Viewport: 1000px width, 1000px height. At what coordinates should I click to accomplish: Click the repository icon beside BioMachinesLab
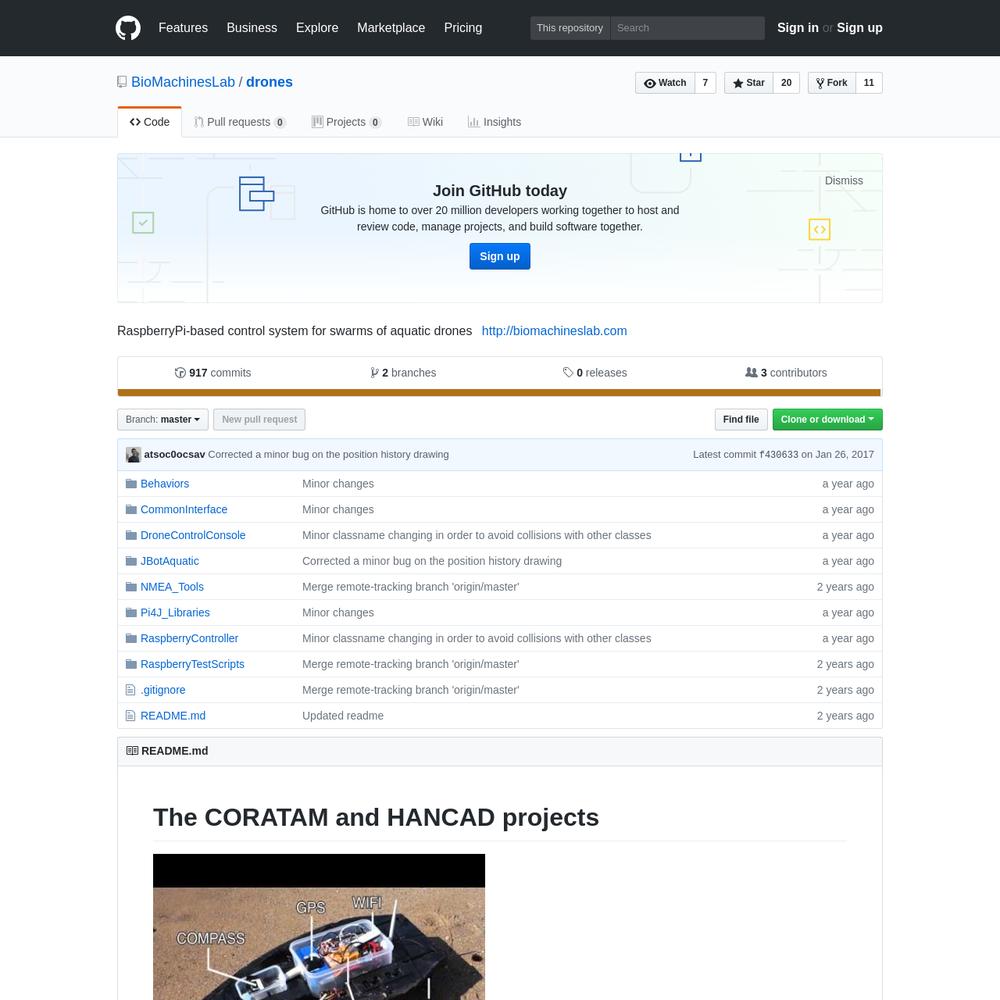point(122,82)
